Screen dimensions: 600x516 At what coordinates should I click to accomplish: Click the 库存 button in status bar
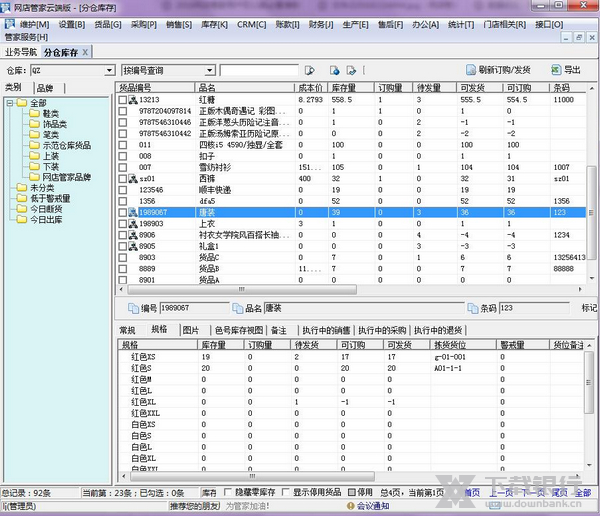[x=209, y=493]
